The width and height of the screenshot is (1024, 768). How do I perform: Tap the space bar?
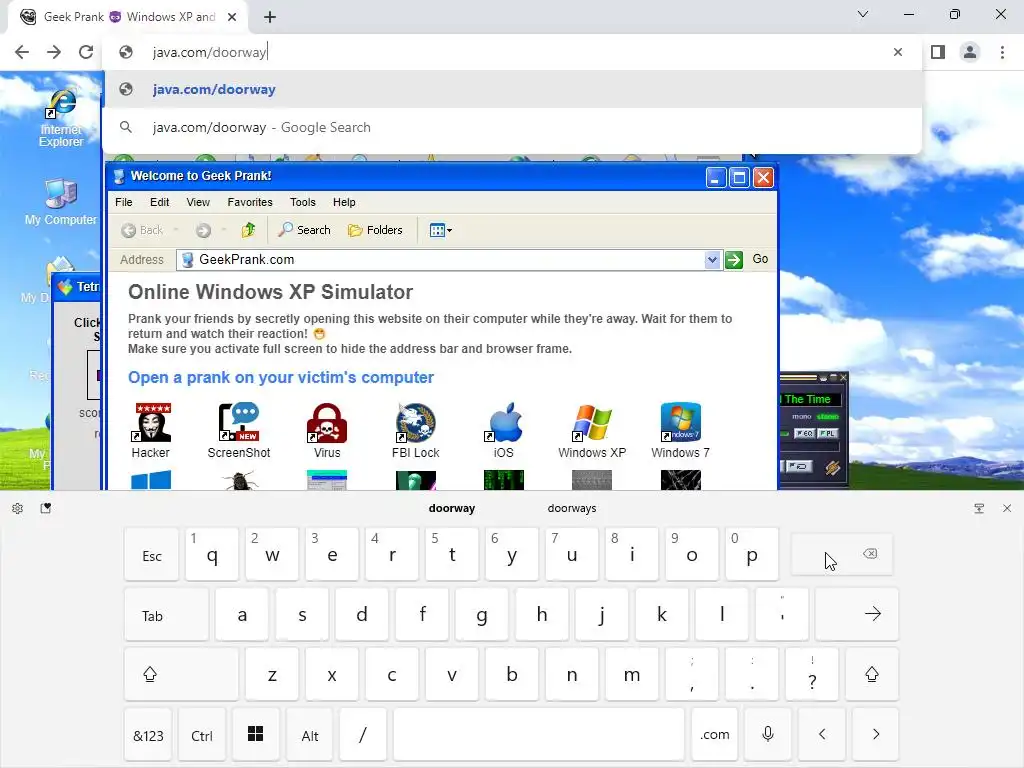click(x=539, y=735)
